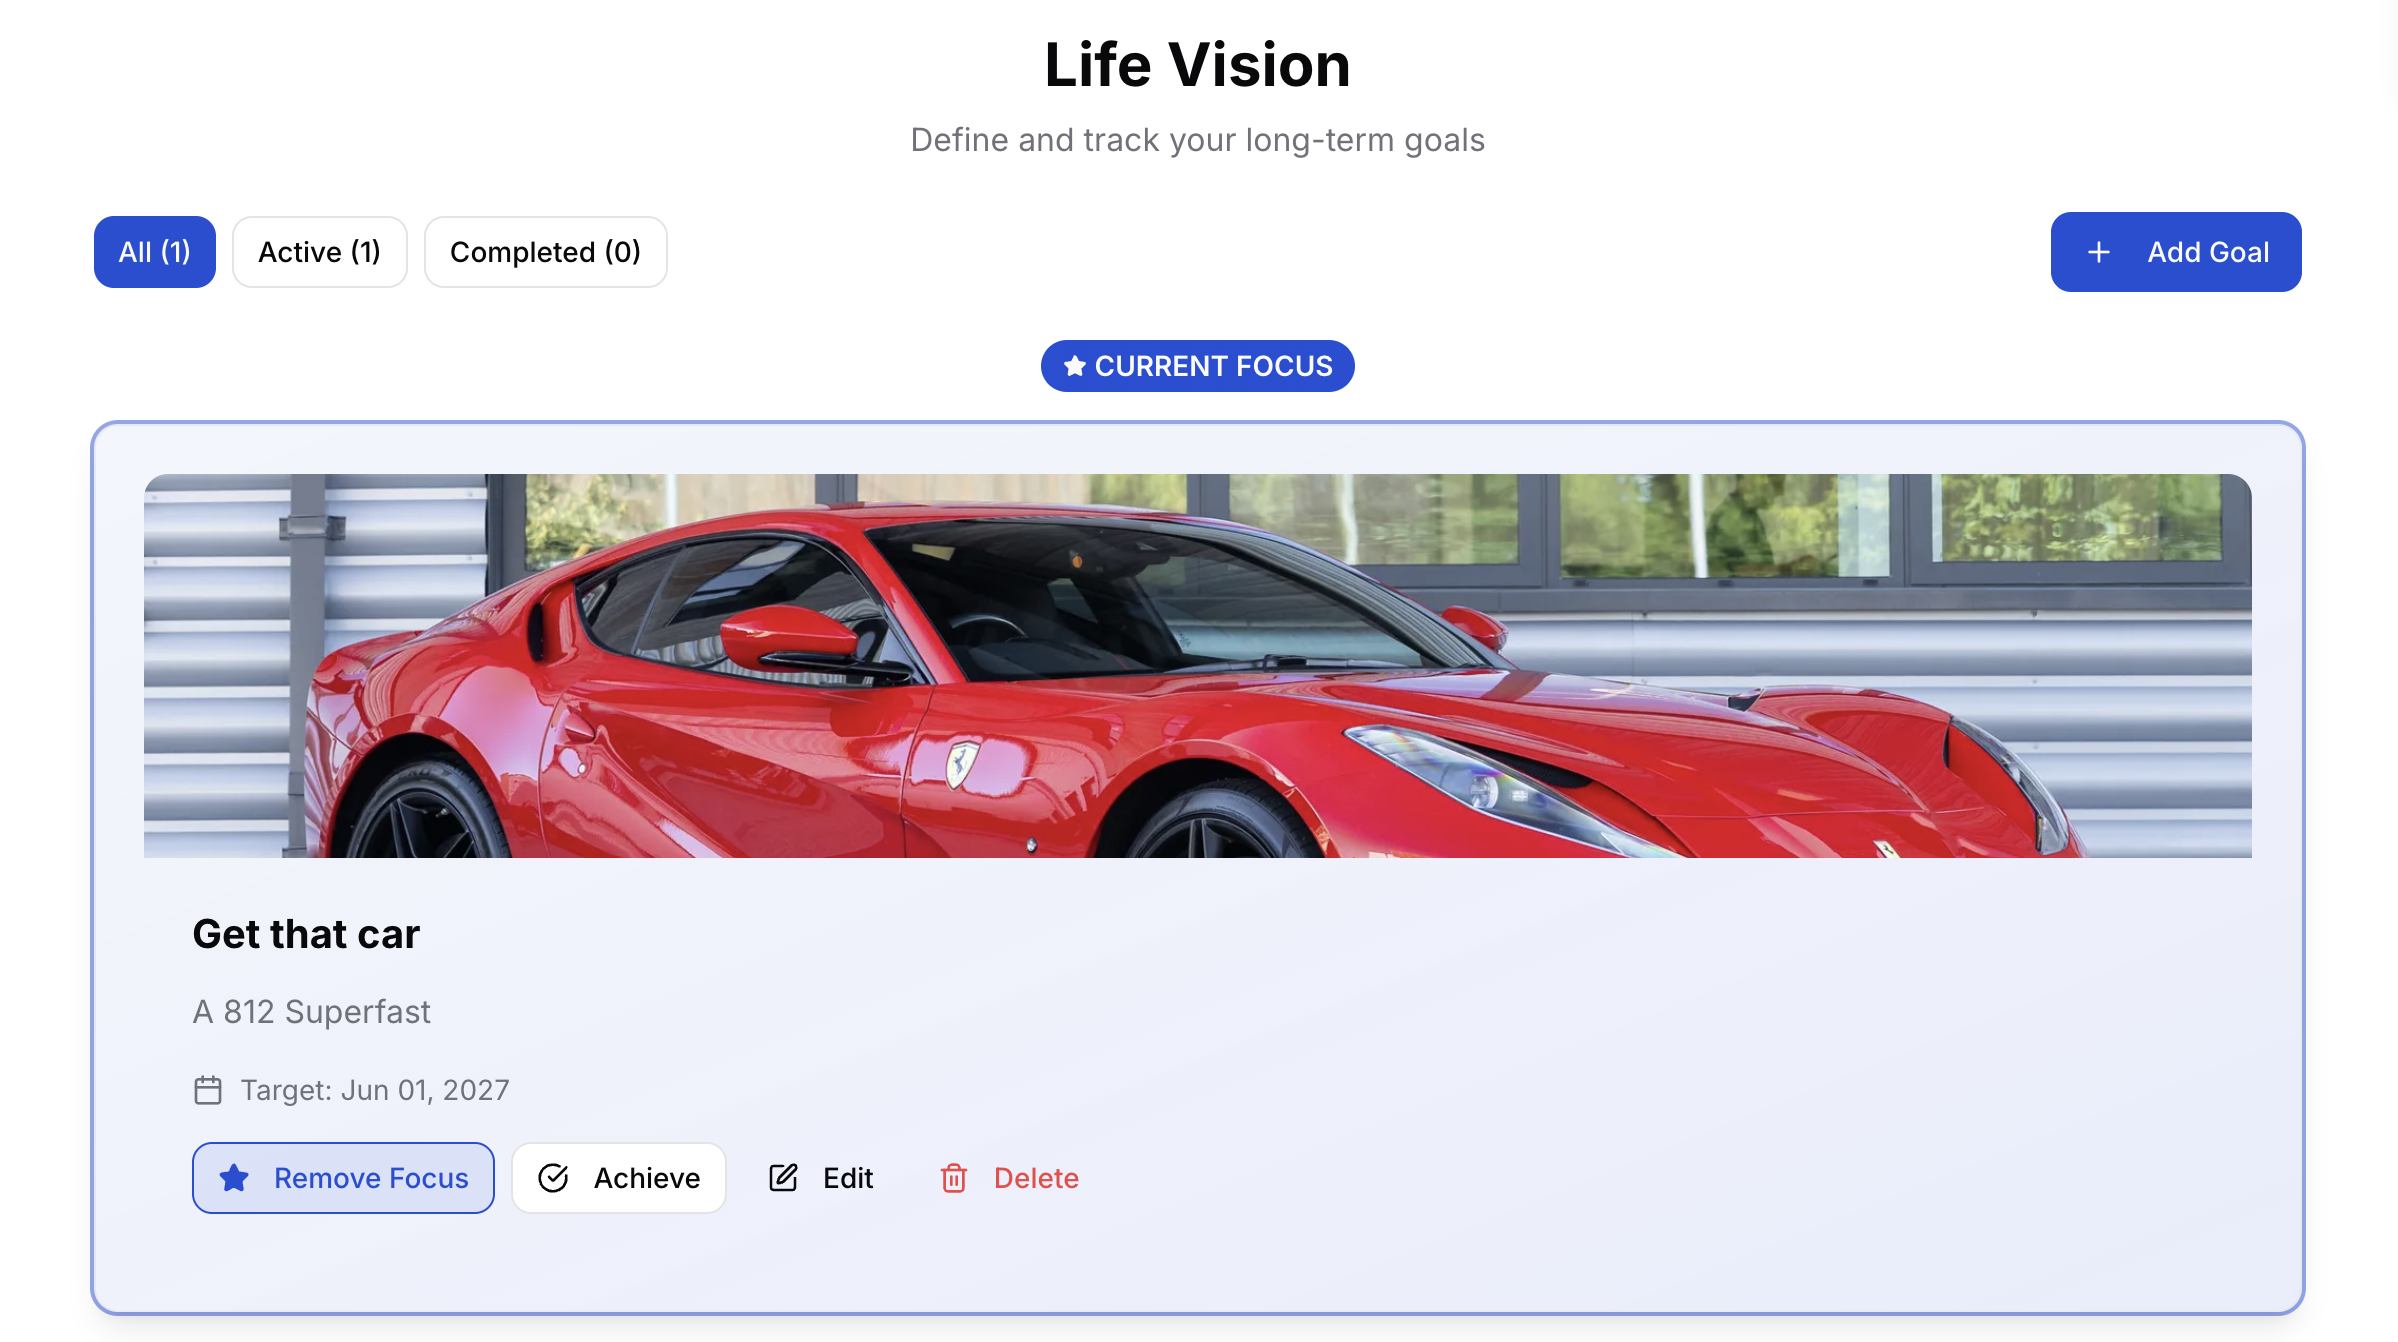Click the star icon beside Remove Focus
Screen dimensions: 2398x1342
234,1178
